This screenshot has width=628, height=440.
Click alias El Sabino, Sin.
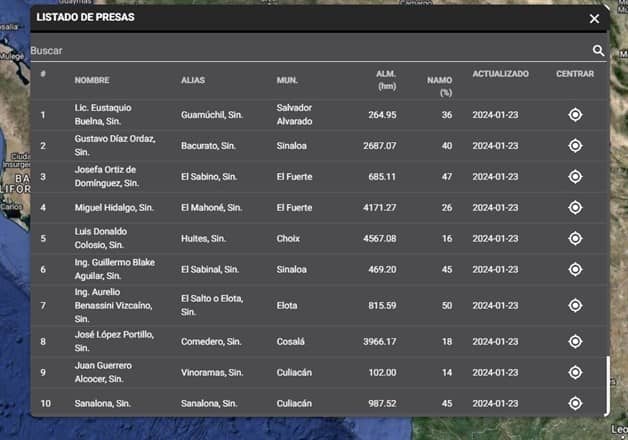pyautogui.click(x=209, y=177)
